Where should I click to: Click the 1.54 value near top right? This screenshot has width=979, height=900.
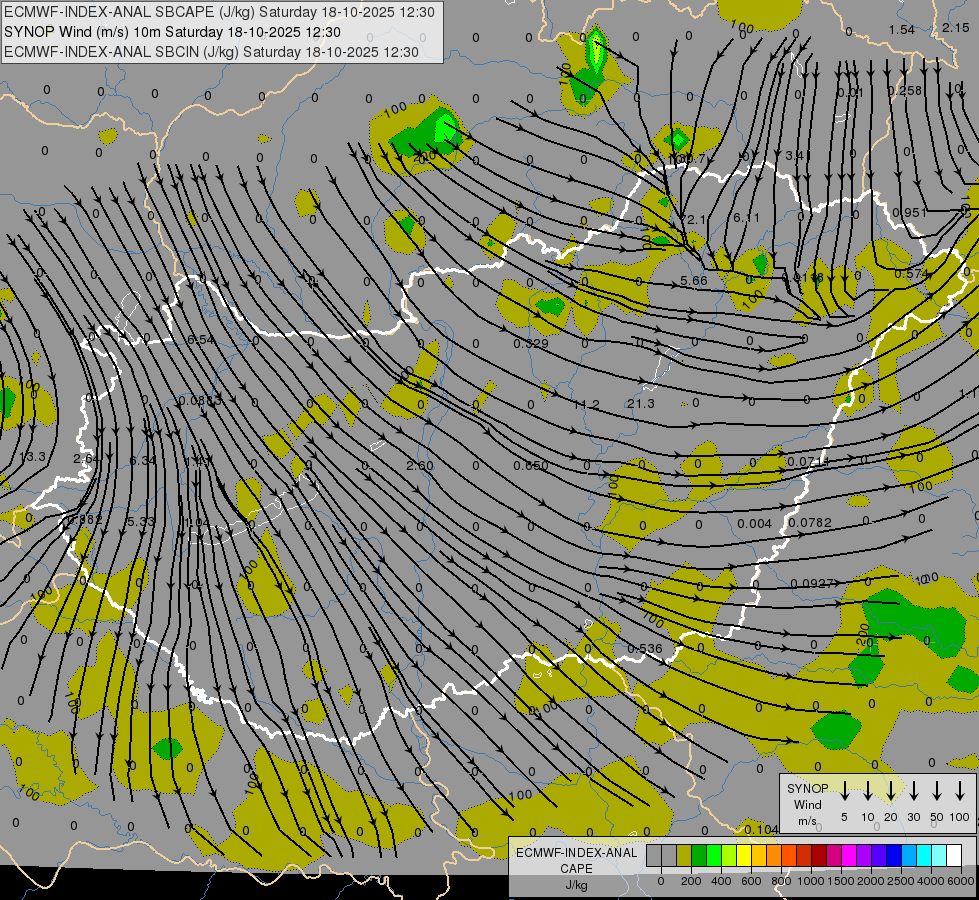902,29
